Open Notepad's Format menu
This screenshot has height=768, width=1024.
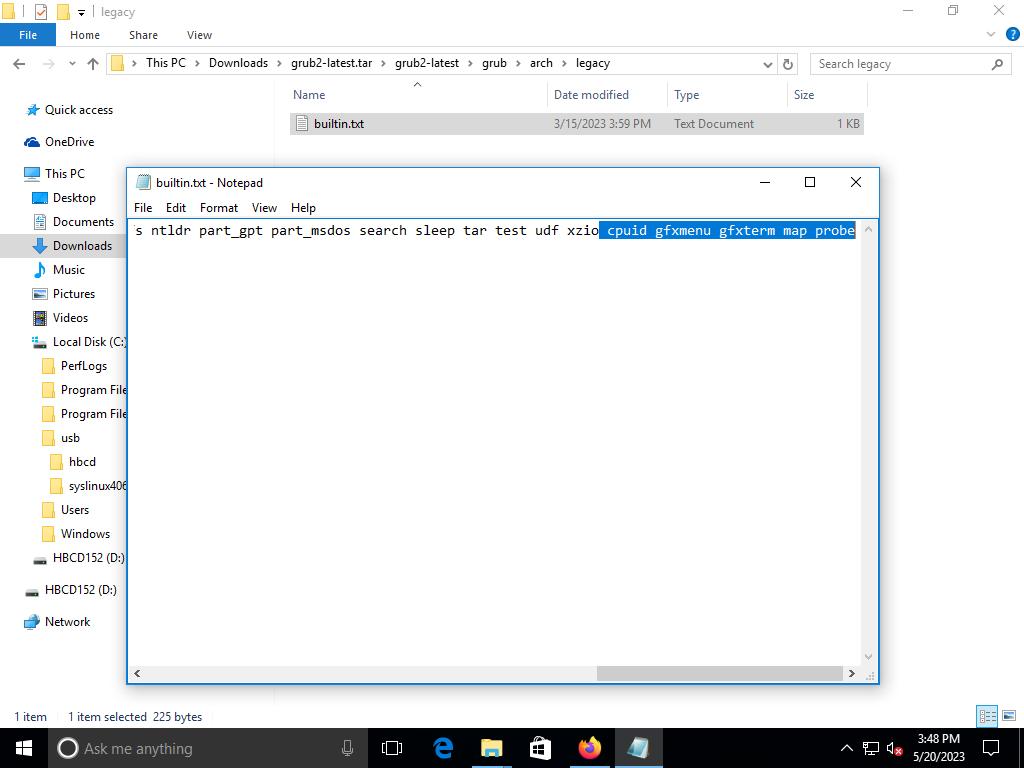coord(218,208)
